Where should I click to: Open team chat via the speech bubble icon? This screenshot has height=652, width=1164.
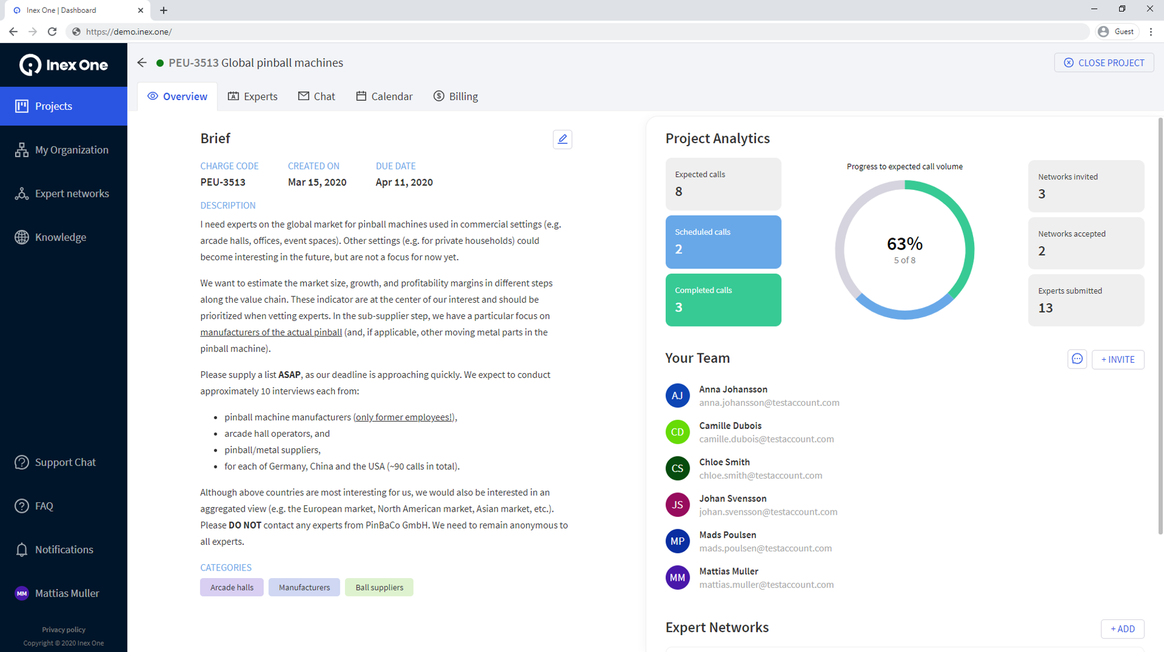pyautogui.click(x=1077, y=359)
